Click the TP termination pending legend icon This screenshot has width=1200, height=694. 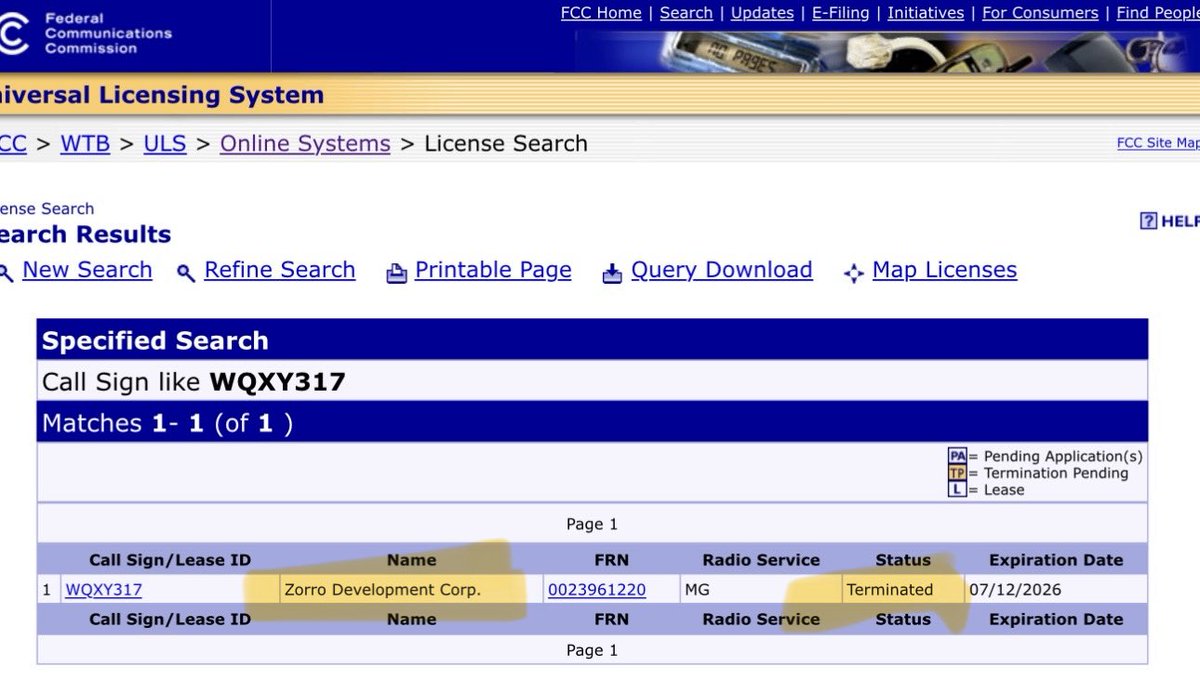pyautogui.click(x=957, y=473)
